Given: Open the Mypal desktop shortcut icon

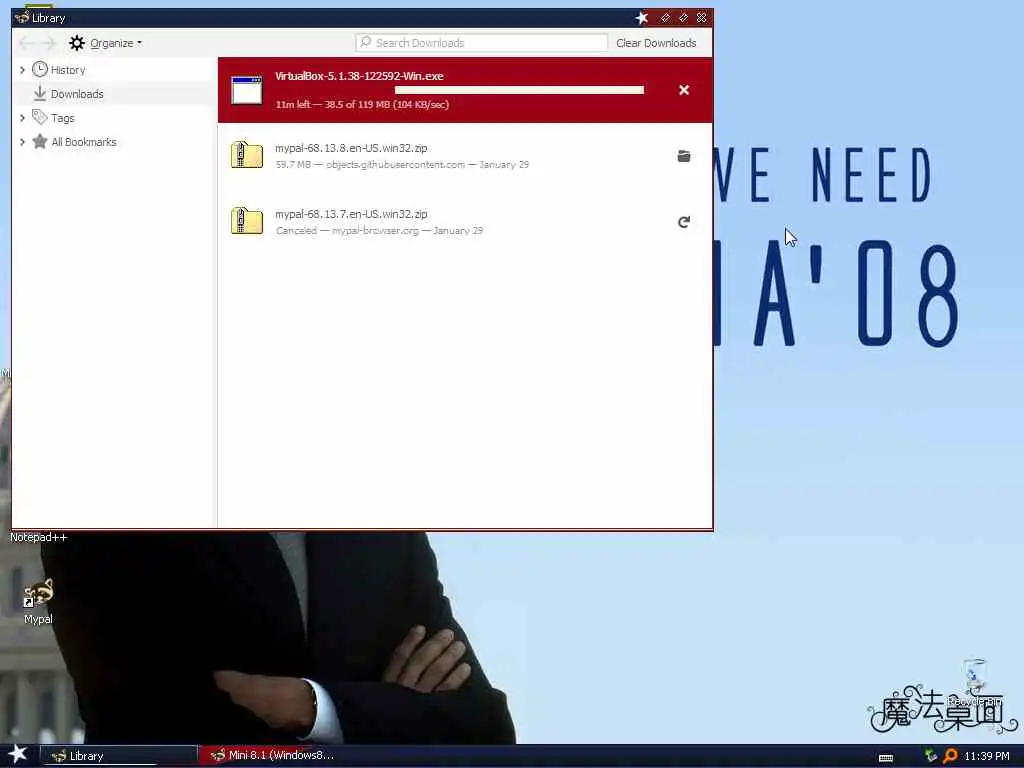Looking at the screenshot, I should click(38, 593).
